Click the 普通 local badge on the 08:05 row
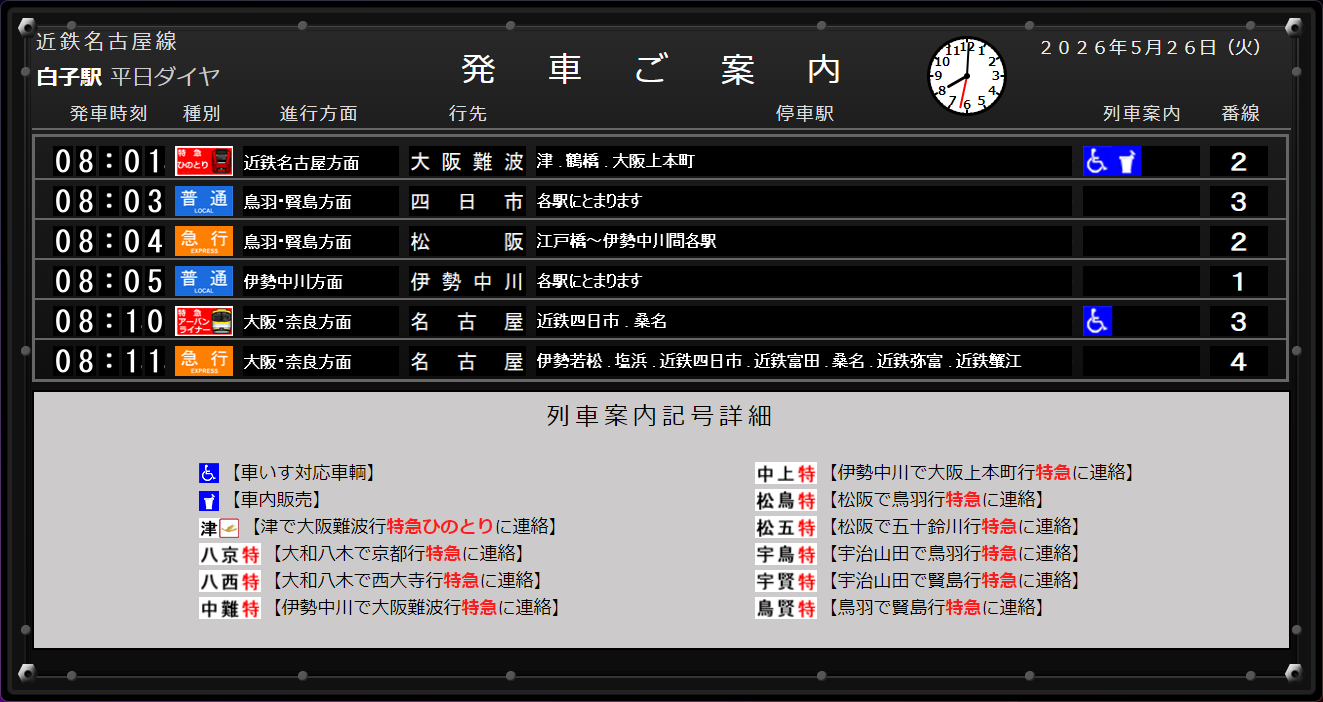1323x702 pixels. point(204,281)
